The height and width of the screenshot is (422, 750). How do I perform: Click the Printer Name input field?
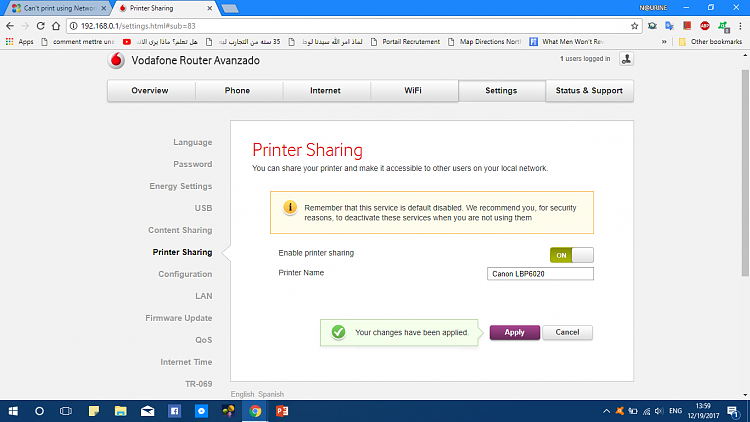click(540, 274)
